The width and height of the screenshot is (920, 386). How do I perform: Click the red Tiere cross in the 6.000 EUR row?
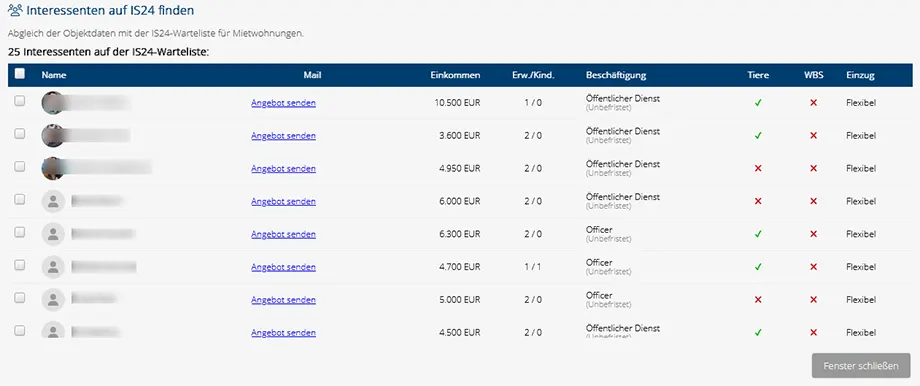(x=758, y=201)
